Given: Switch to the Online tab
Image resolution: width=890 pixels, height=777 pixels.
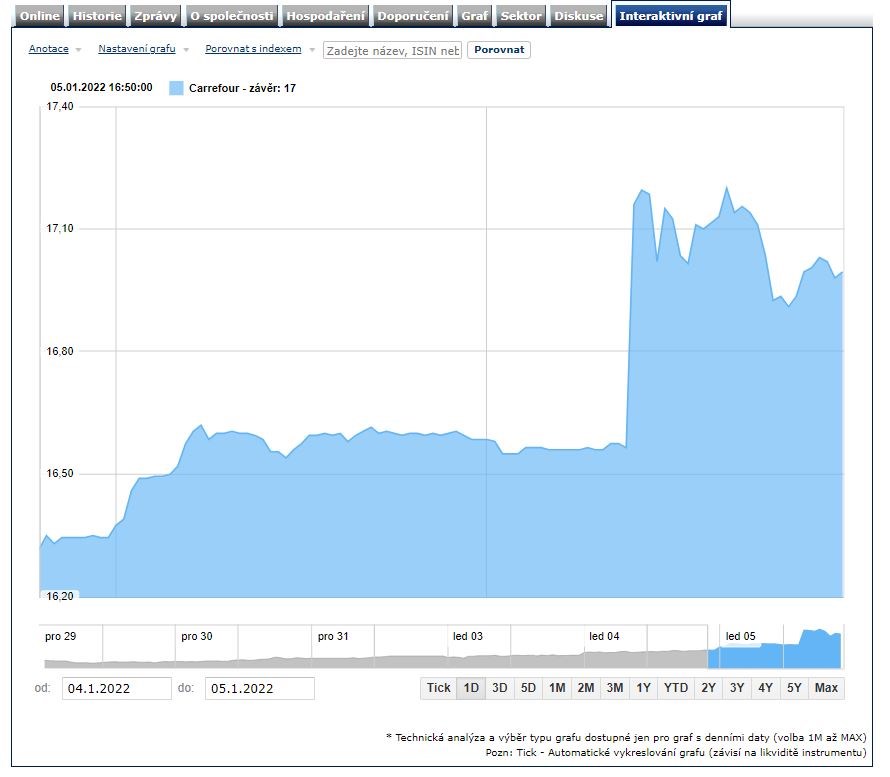Looking at the screenshot, I should click(x=41, y=16).
